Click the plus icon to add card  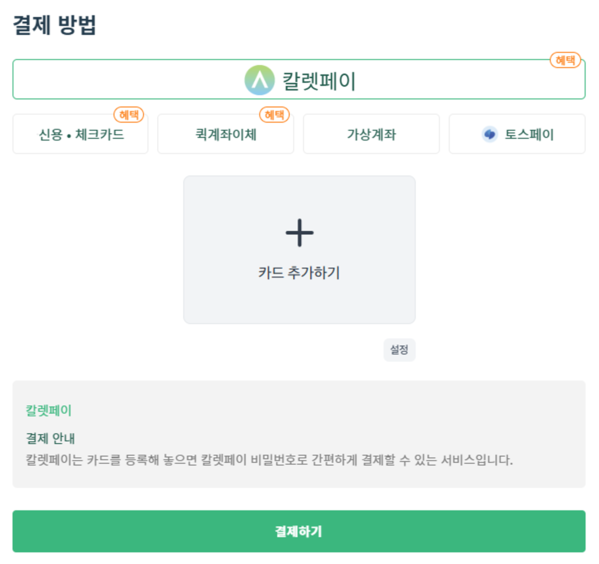[x=300, y=233]
